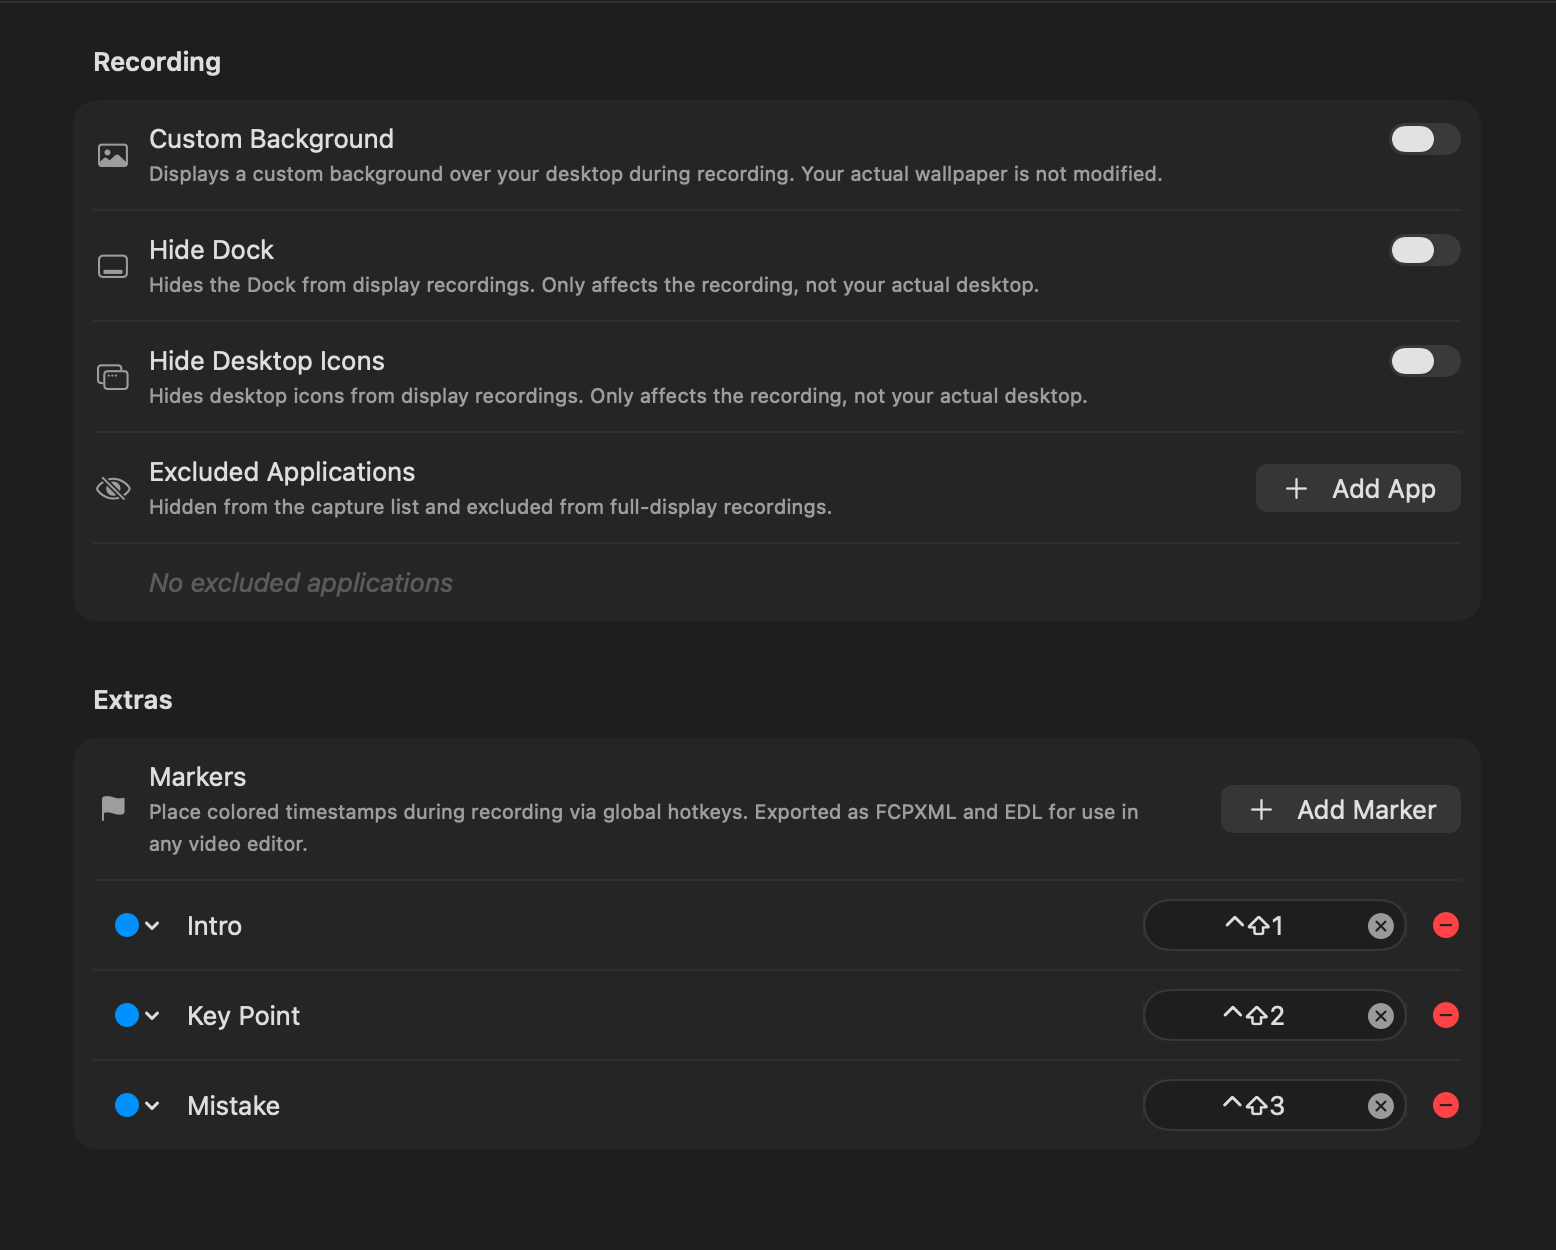The image size is (1556, 1250).
Task: Click the Custom Background picture icon
Action: (x=113, y=155)
